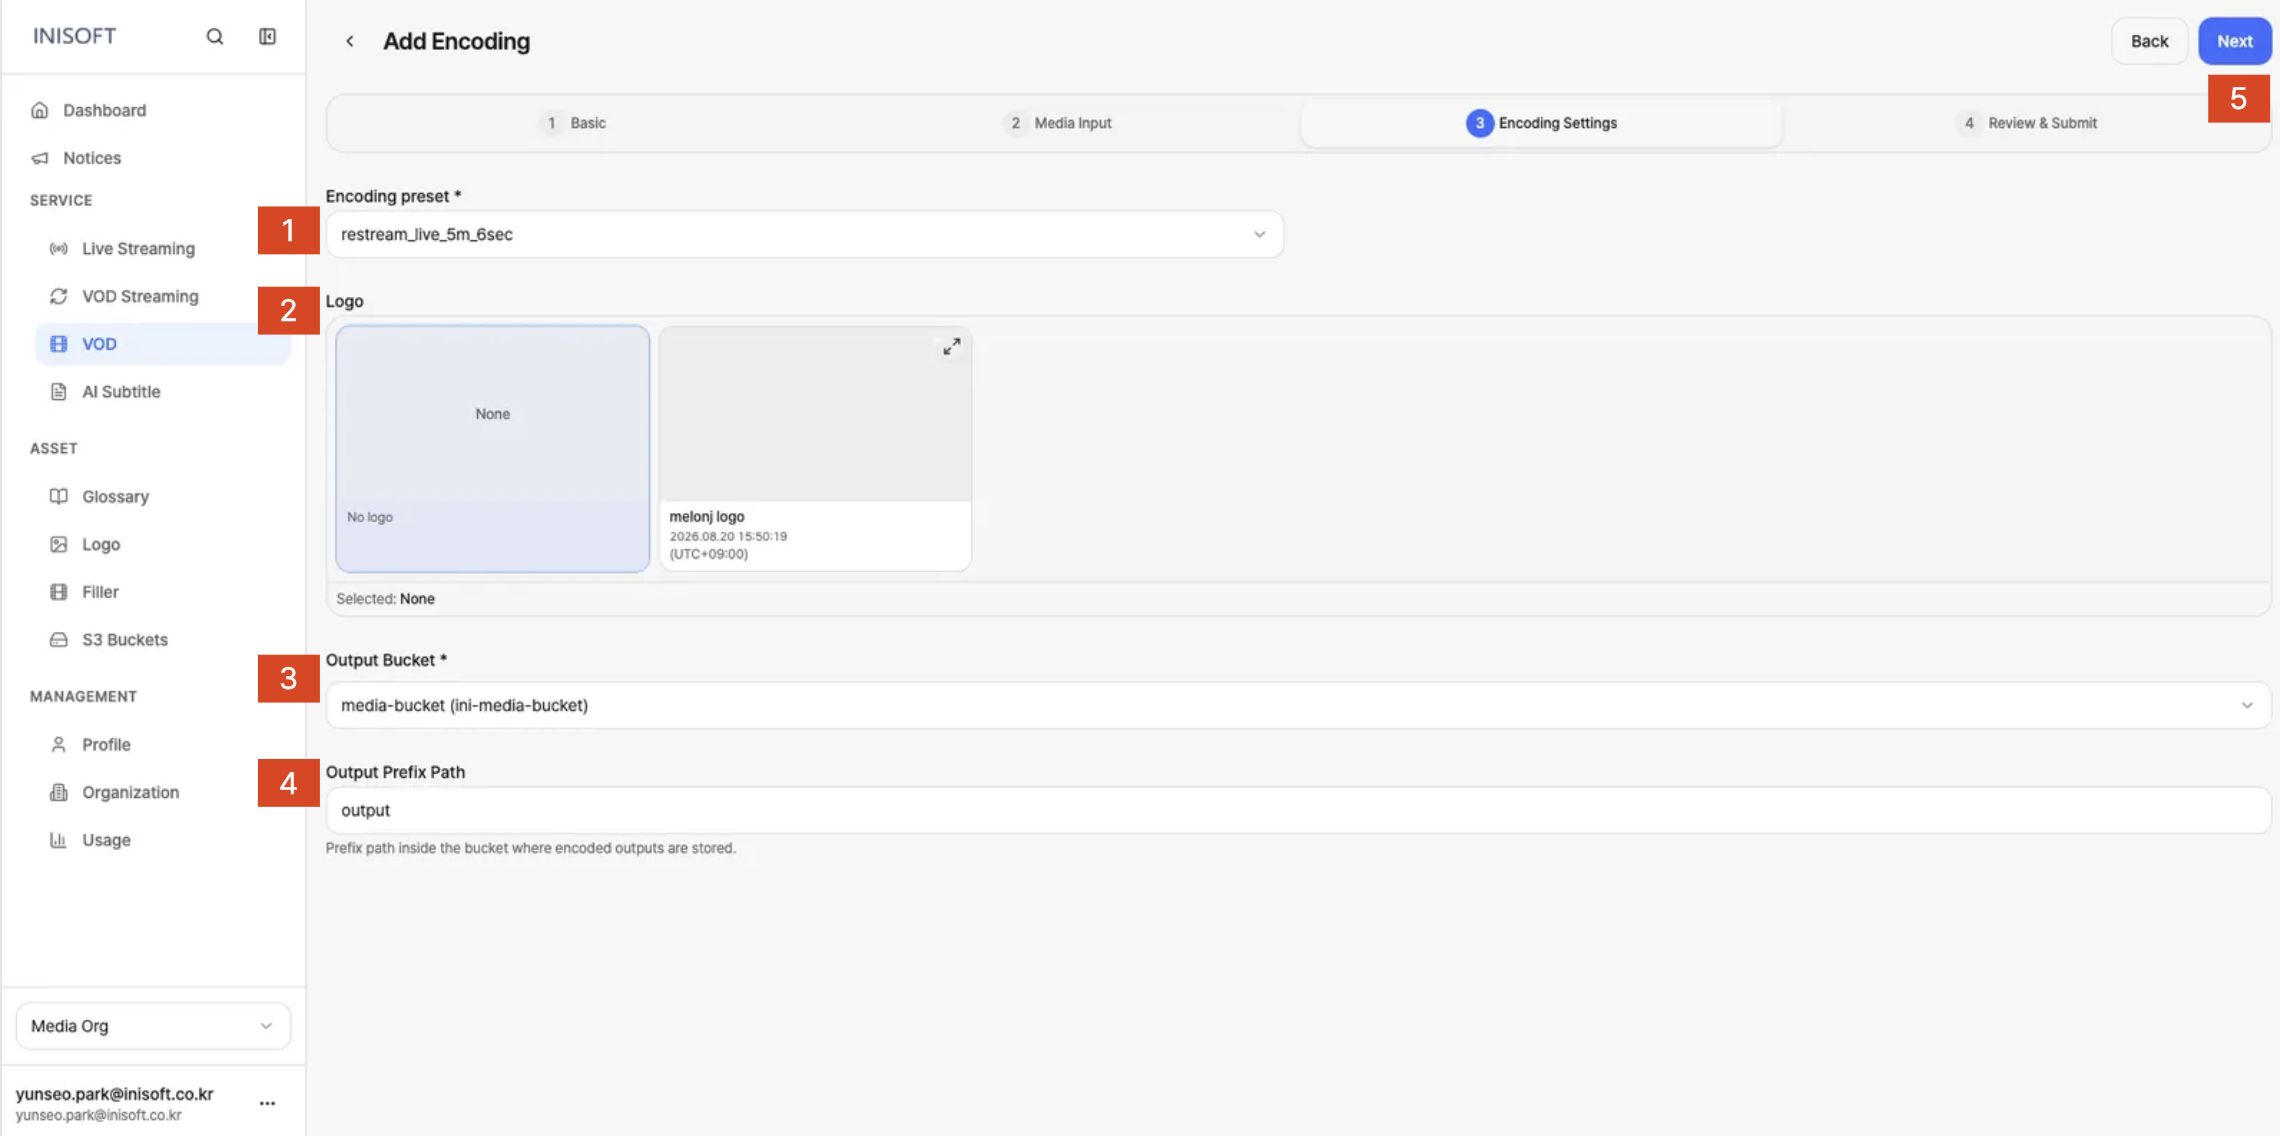Open AI Subtitle in the sidebar
The width and height of the screenshot is (2280, 1136).
pyautogui.click(x=121, y=392)
